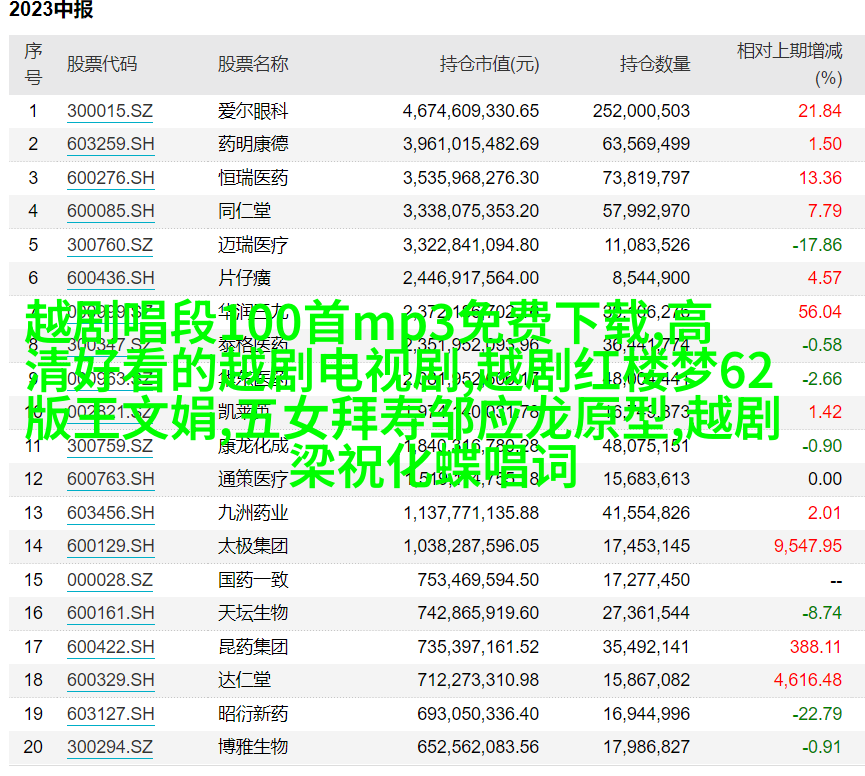The height and width of the screenshot is (776, 865).
Task: Select market value 3,338,075,353.20
Action: [471, 211]
